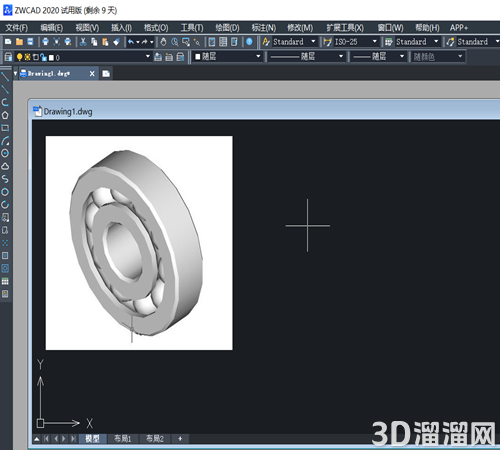Image resolution: width=500 pixels, height=450 pixels.
Task: Open the 帮助(H) menu
Action: (x=427, y=28)
